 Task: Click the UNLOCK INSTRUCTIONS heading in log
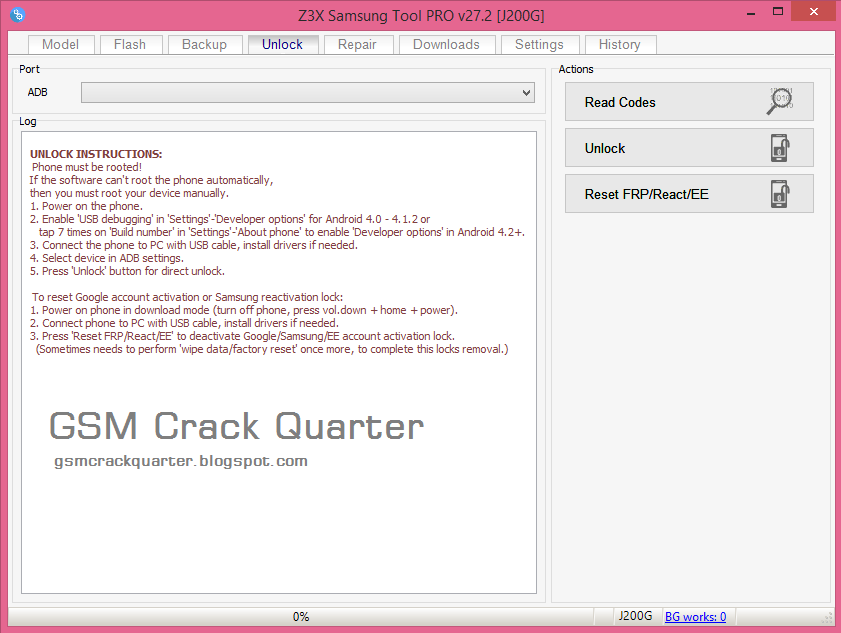pos(96,154)
